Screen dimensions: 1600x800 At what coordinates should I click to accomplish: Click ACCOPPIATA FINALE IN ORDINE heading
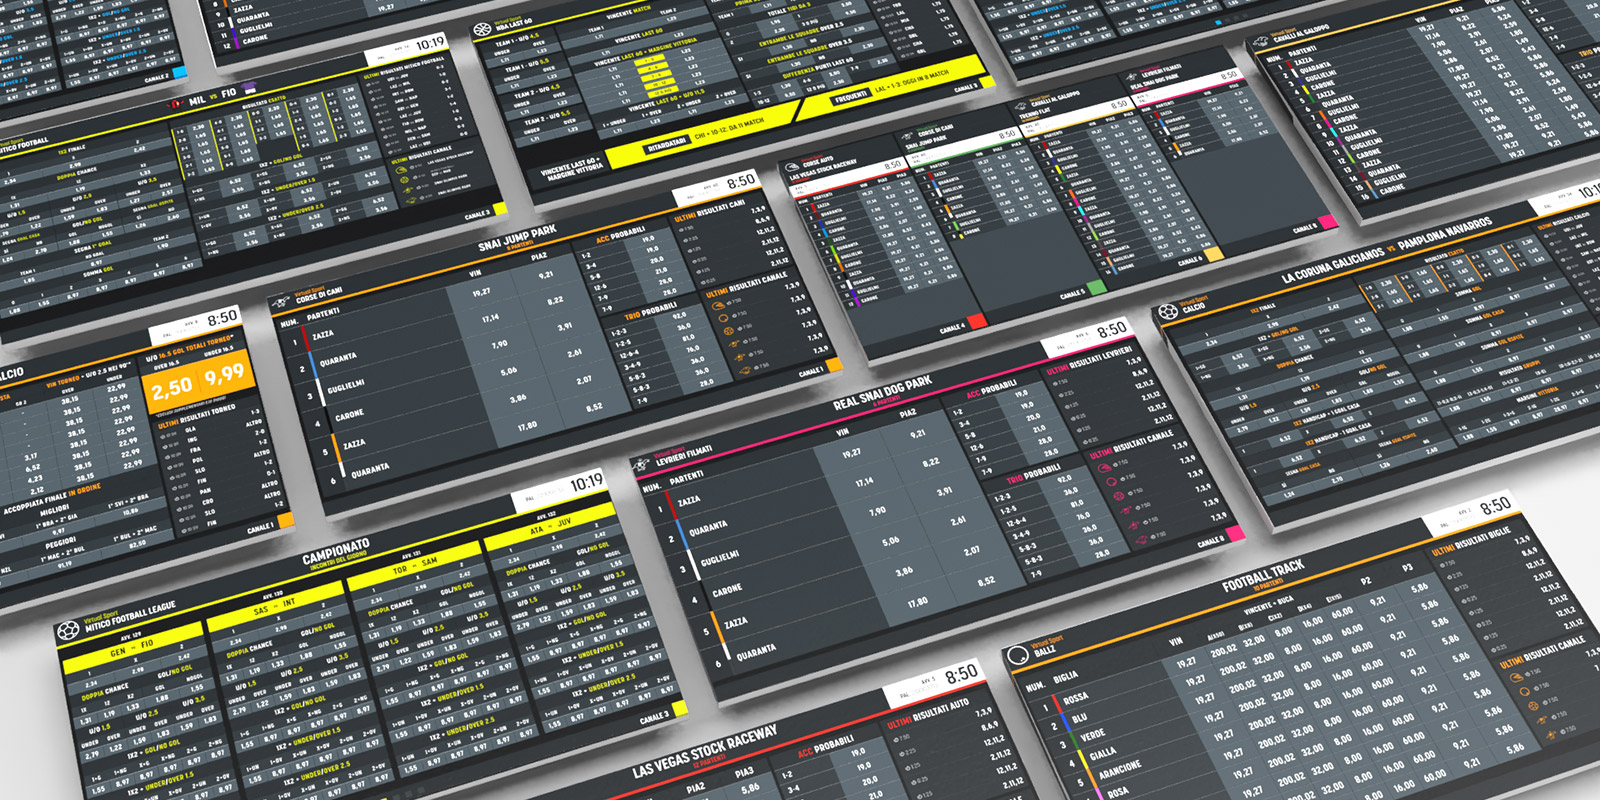tap(51, 498)
